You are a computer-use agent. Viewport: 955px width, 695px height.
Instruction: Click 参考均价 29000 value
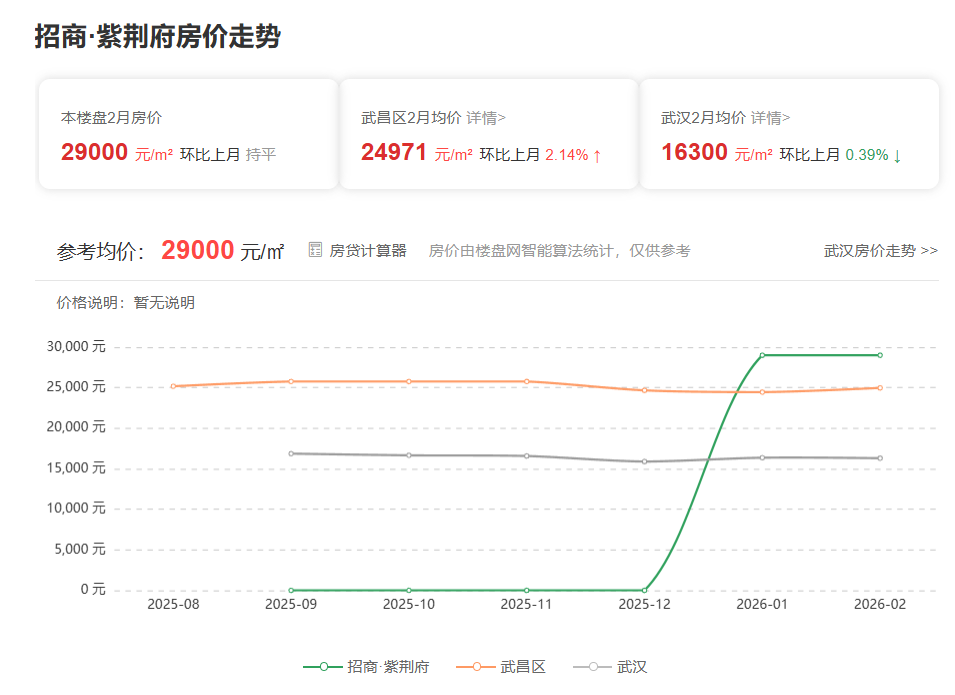(197, 250)
